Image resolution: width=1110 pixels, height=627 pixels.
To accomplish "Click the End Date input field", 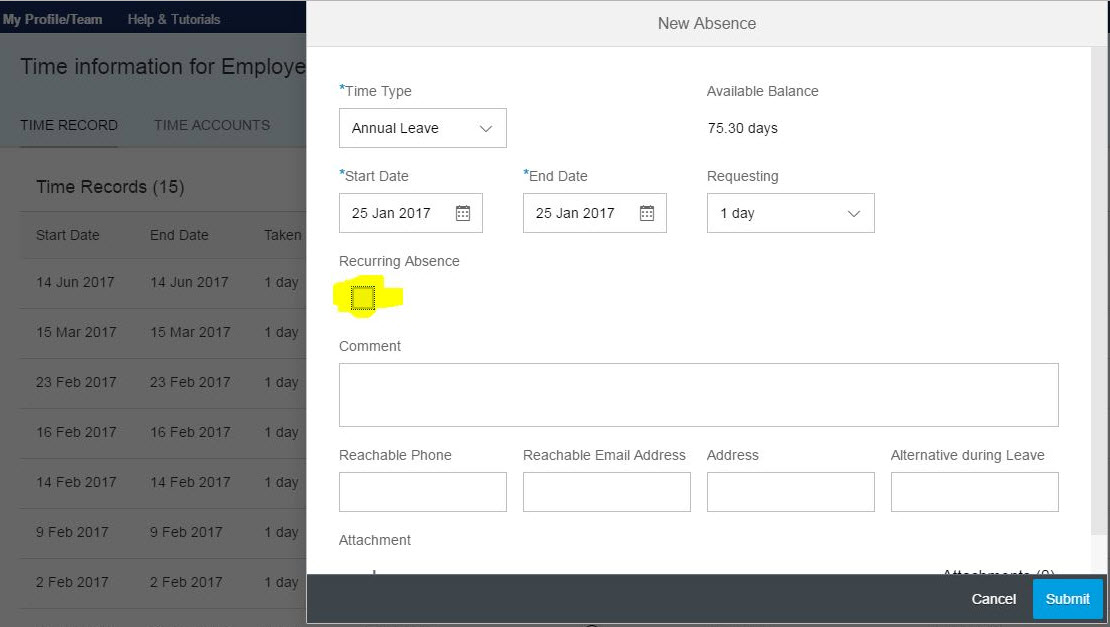I will 595,213.
